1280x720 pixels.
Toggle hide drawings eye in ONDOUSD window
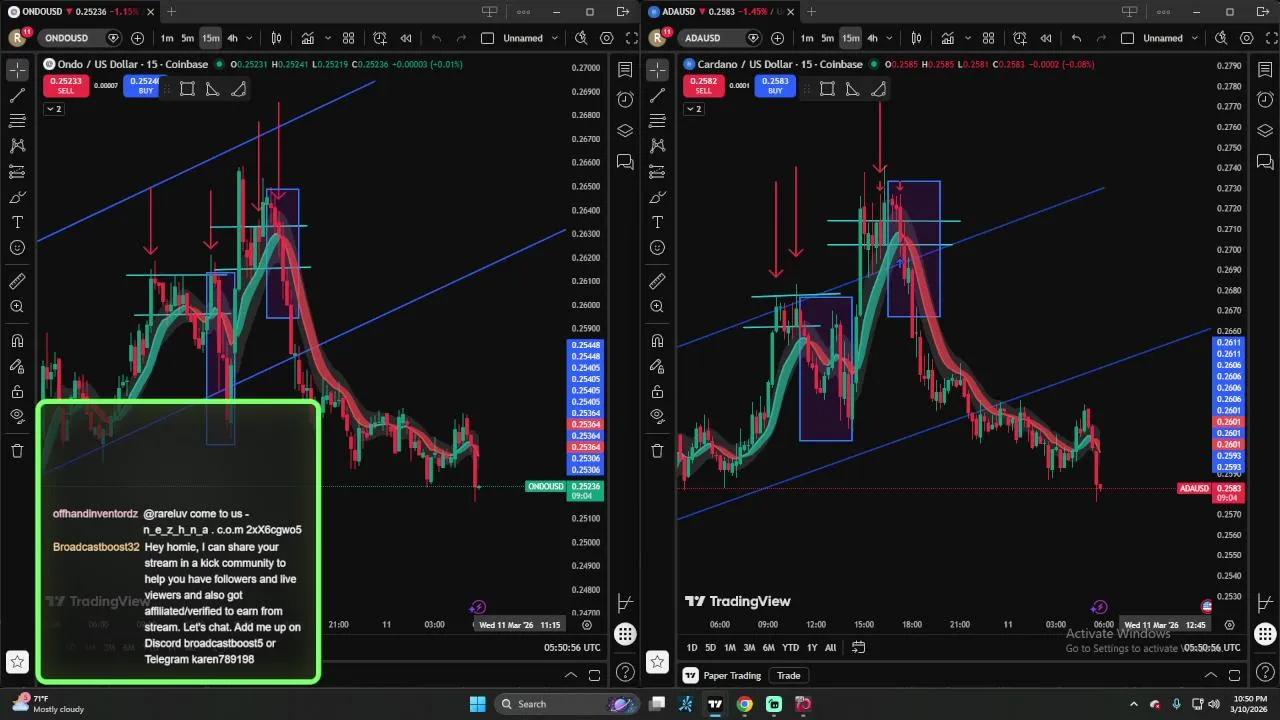[x=17, y=416]
